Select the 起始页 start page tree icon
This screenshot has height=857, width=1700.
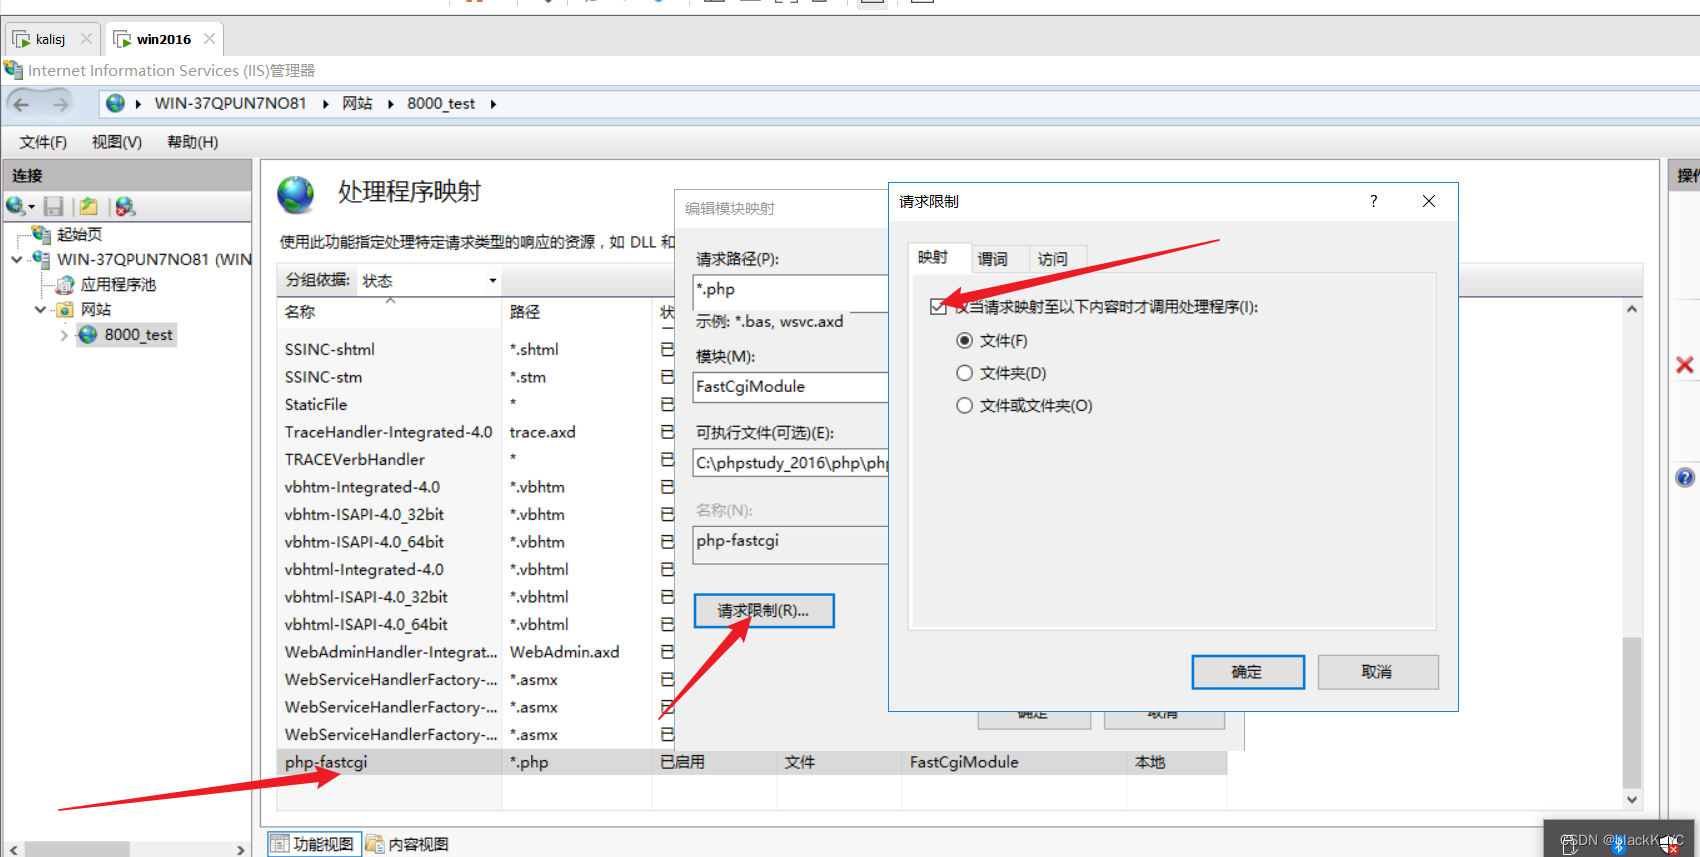(41, 234)
